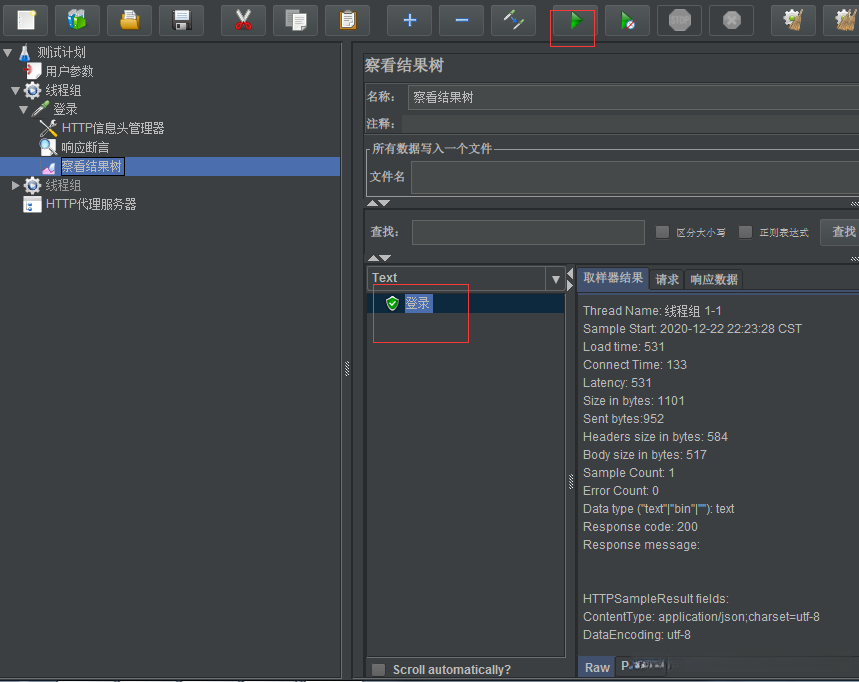Click Start no pauses icon
Viewport: 859px width, 682px height.
(x=627, y=21)
